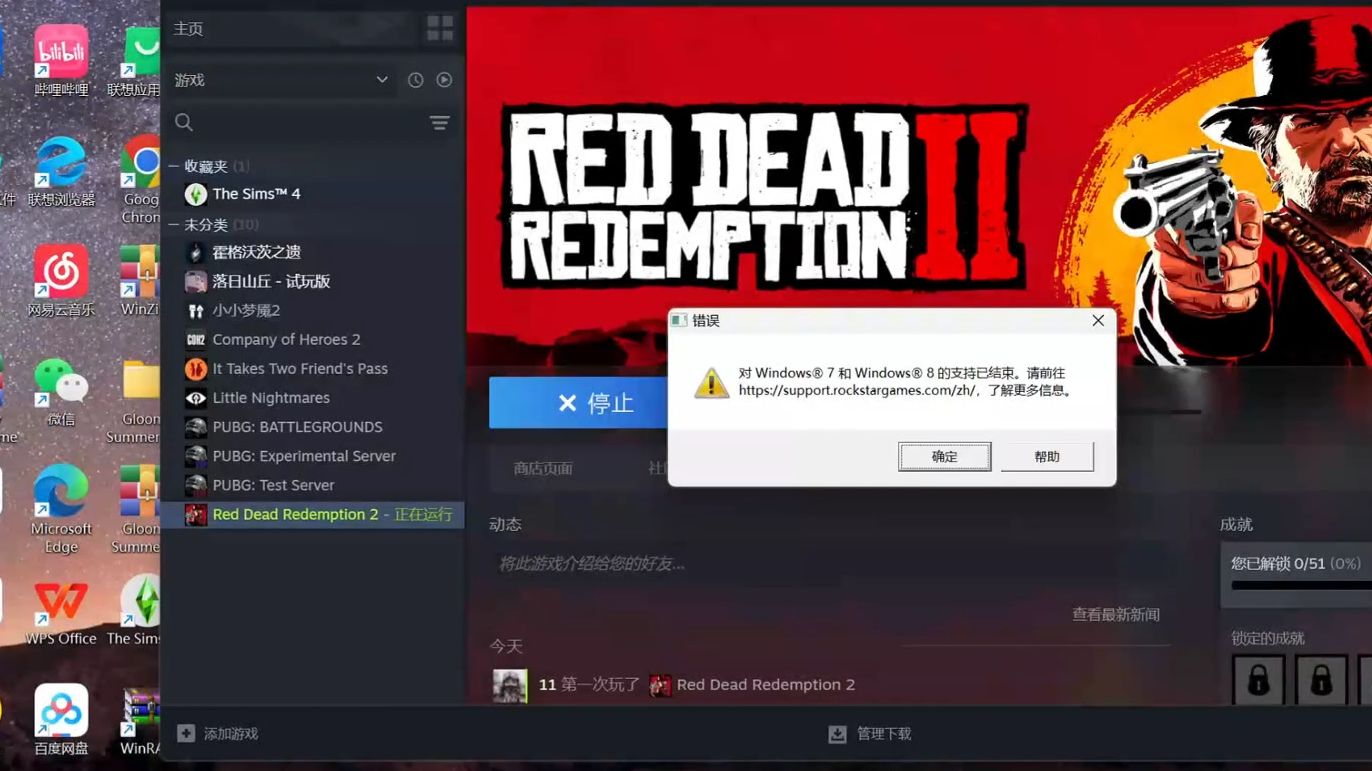Close the 错误 dialog with X

pos(1098,320)
